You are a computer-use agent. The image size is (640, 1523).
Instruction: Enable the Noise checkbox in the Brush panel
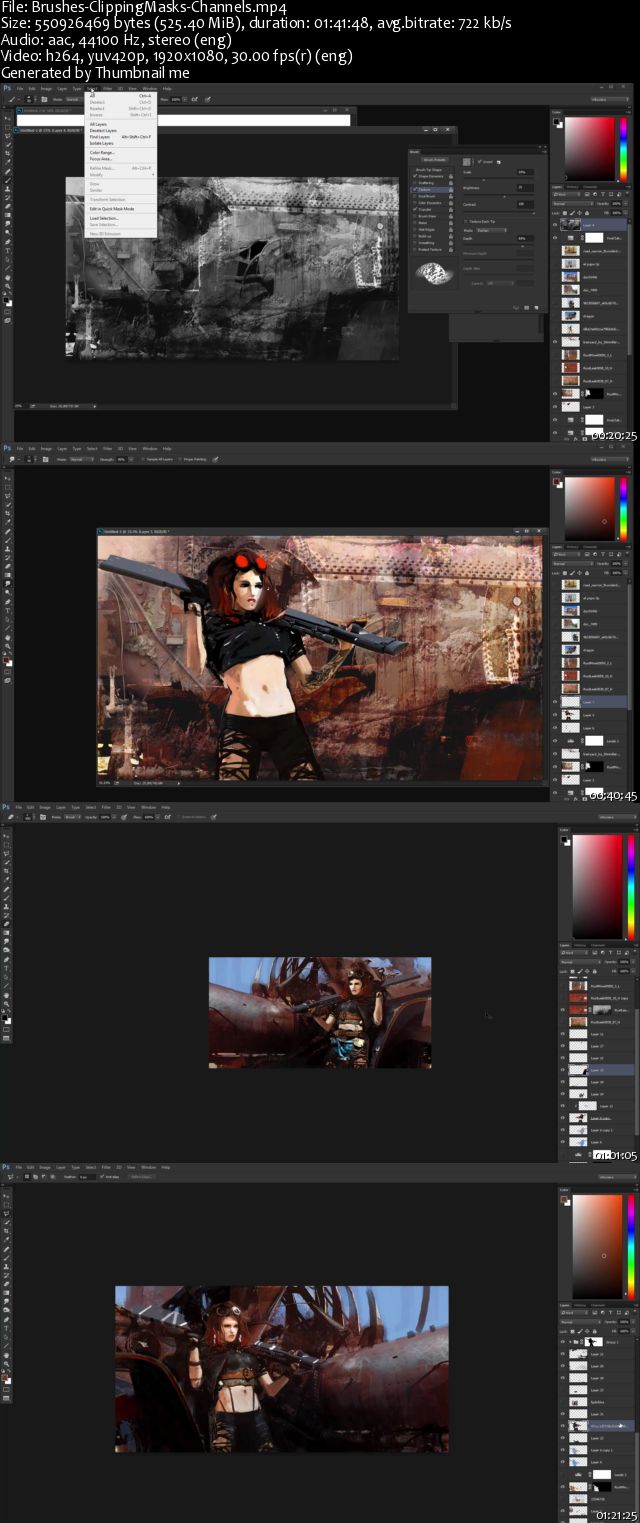pyautogui.click(x=415, y=223)
